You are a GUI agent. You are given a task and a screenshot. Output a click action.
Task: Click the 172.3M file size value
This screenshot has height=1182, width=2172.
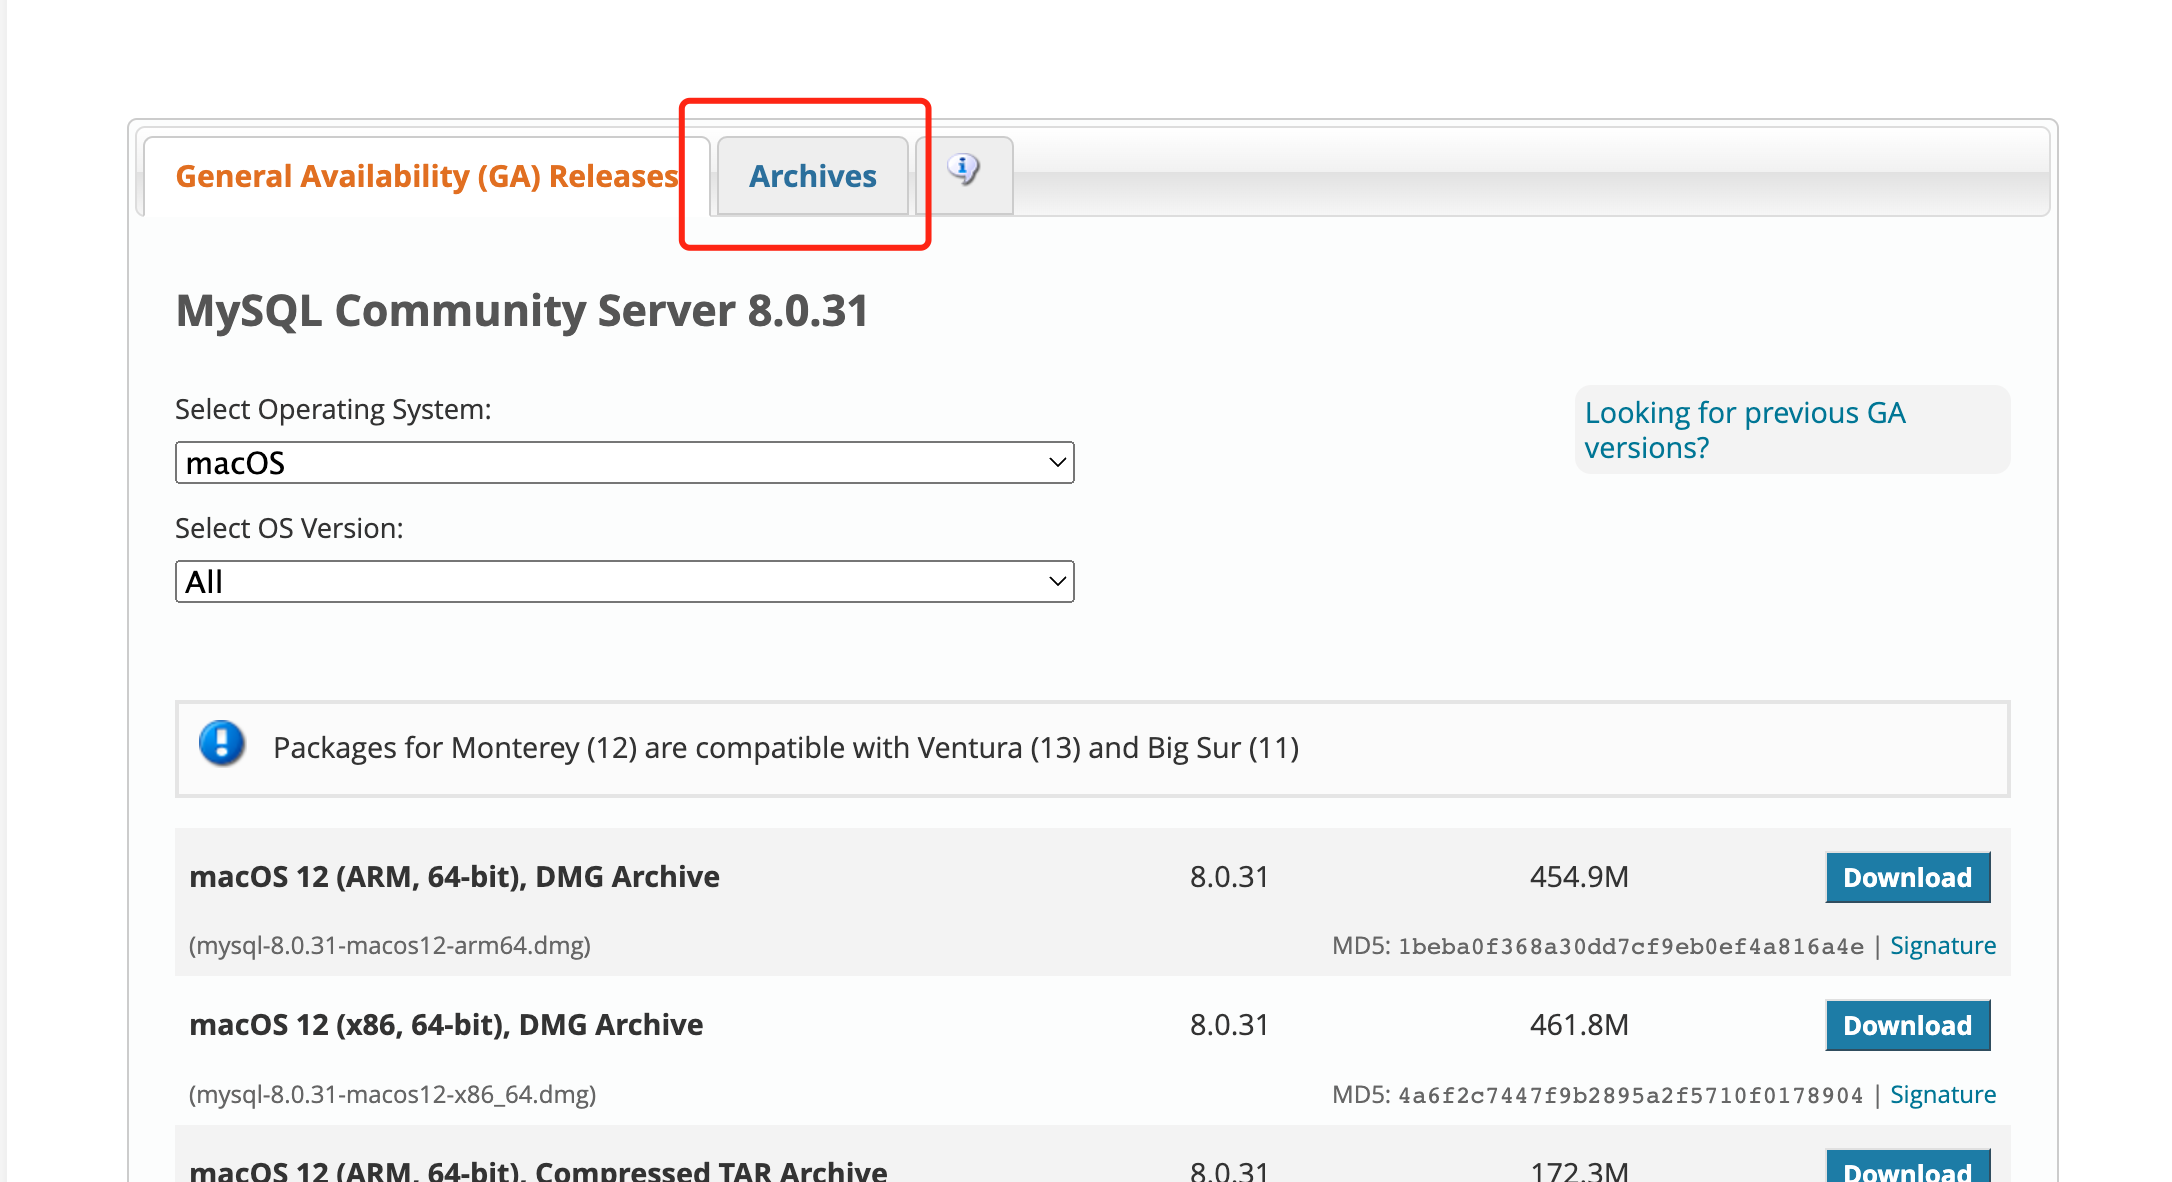1579,1170
